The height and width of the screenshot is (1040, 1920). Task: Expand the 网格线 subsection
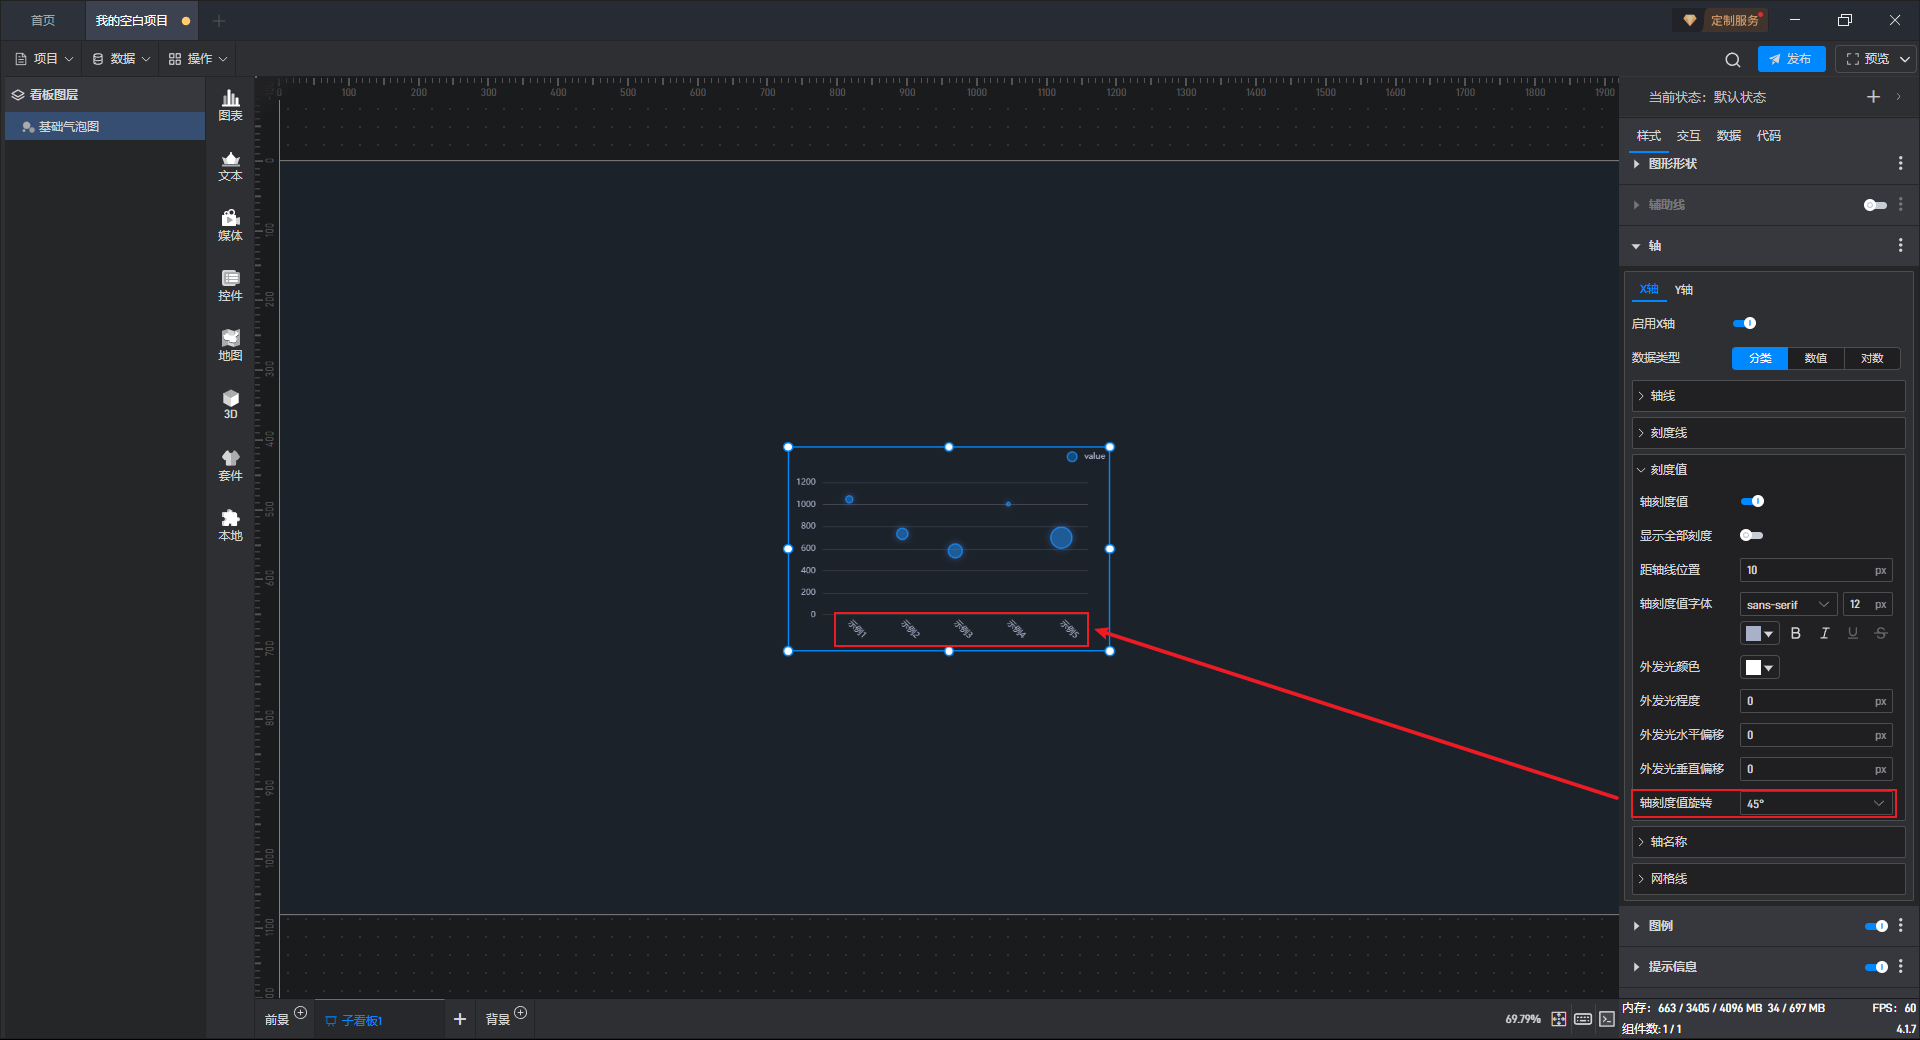coord(1768,879)
